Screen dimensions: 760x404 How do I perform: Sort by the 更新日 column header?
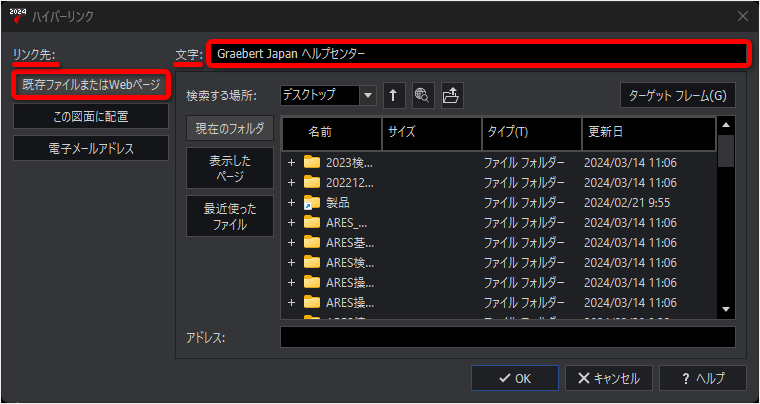pos(649,133)
